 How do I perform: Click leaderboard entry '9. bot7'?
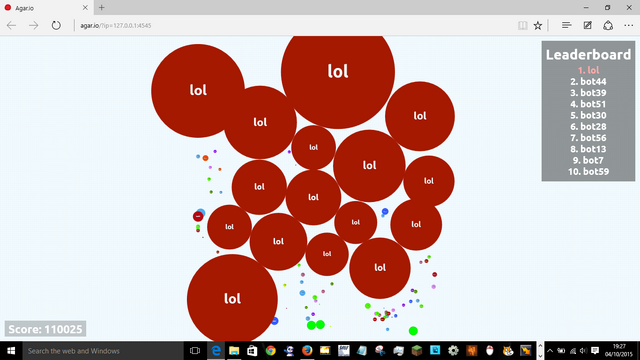(588, 160)
